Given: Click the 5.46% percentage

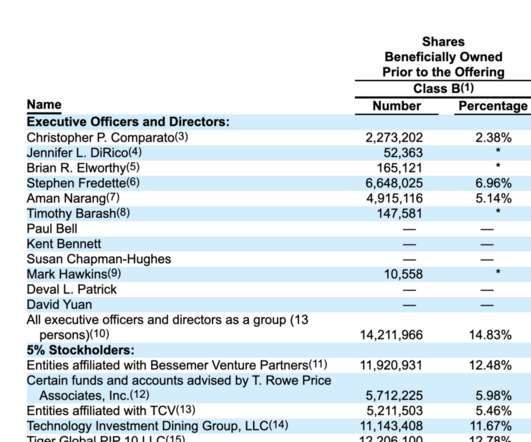Looking at the screenshot, I should point(493,411).
